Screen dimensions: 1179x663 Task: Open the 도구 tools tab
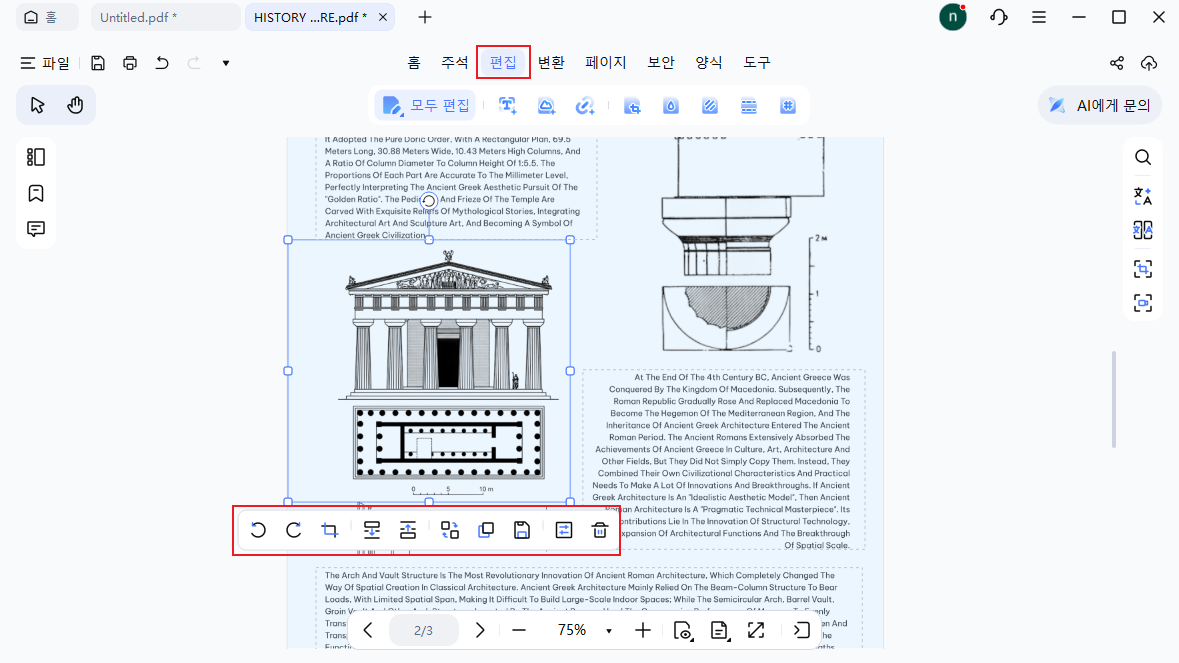[757, 62]
